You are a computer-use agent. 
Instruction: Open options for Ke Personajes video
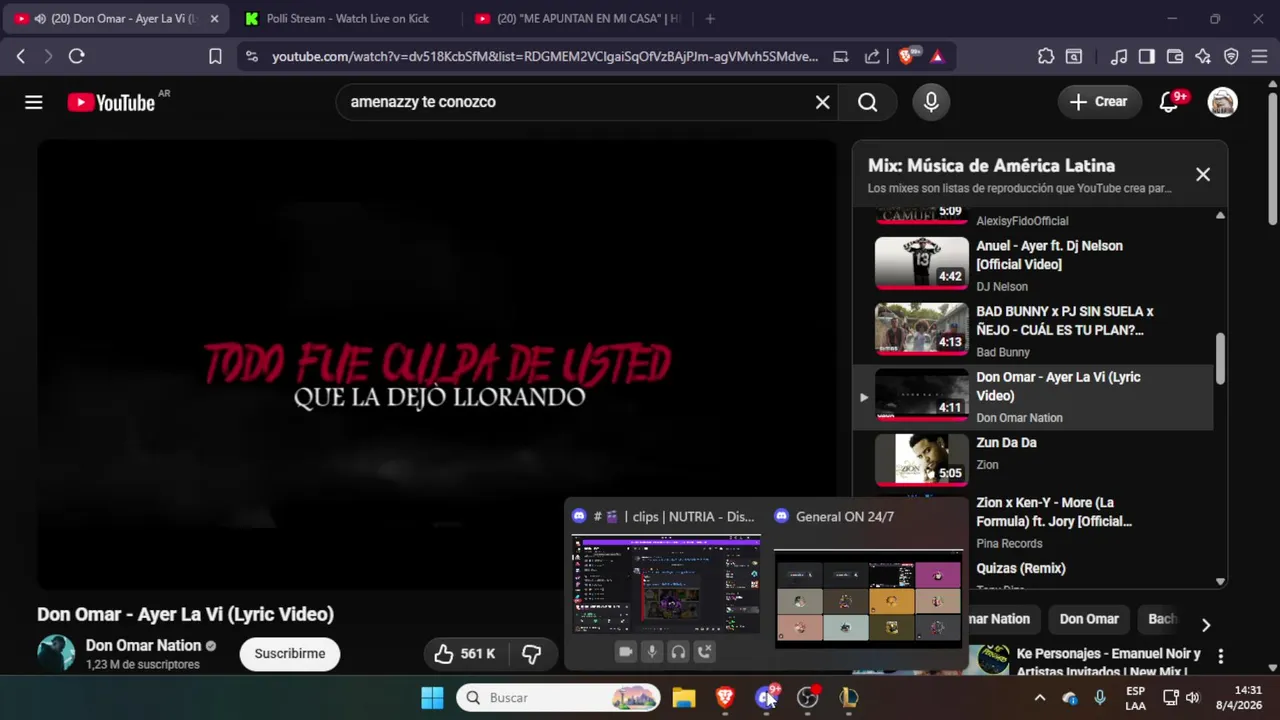click(x=1220, y=657)
